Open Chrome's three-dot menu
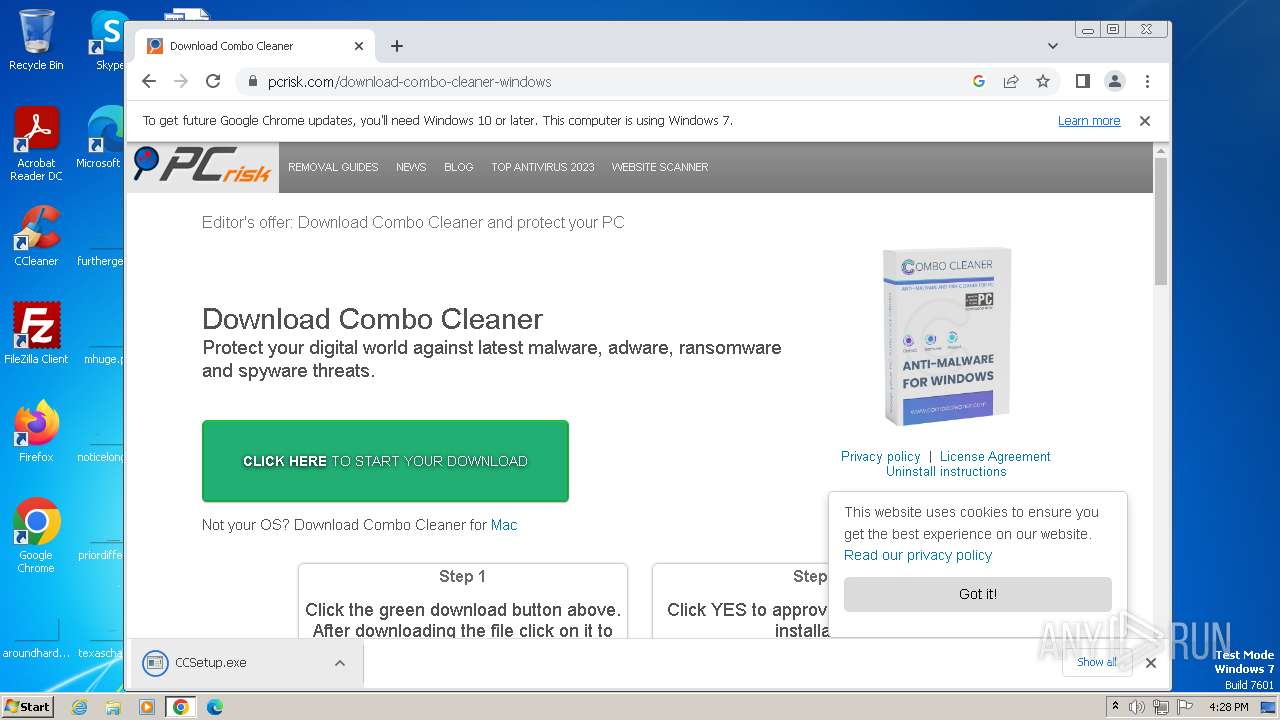 coord(1147,81)
